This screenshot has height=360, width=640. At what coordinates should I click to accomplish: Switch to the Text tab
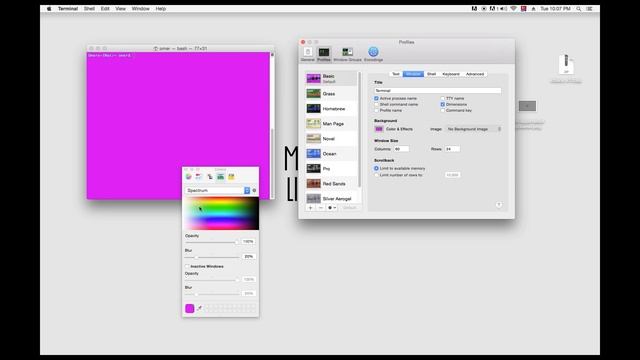point(396,74)
